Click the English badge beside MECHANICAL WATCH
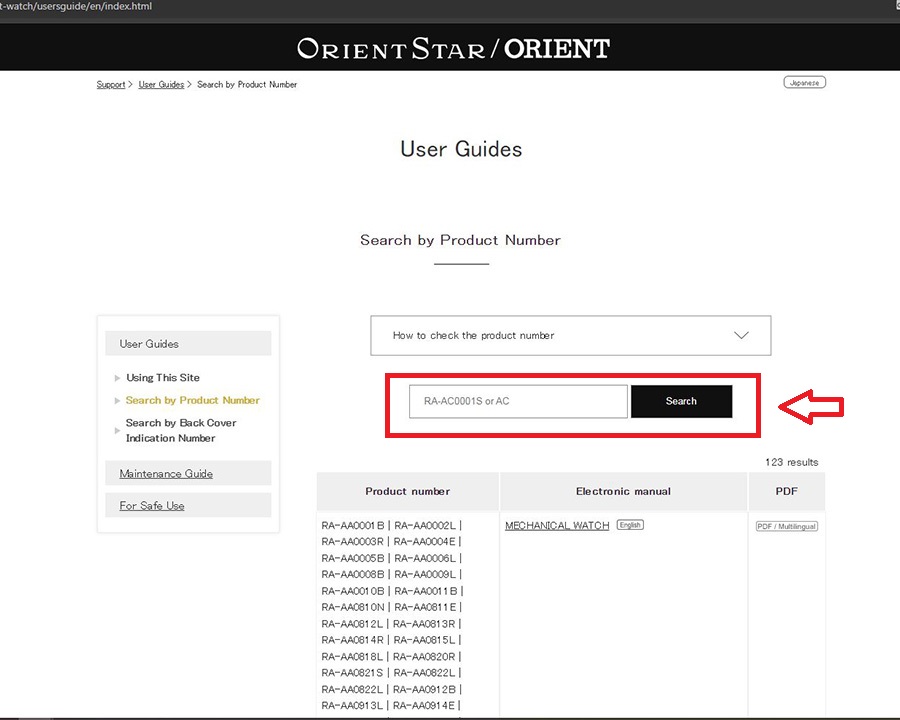900x720 pixels. (630, 525)
